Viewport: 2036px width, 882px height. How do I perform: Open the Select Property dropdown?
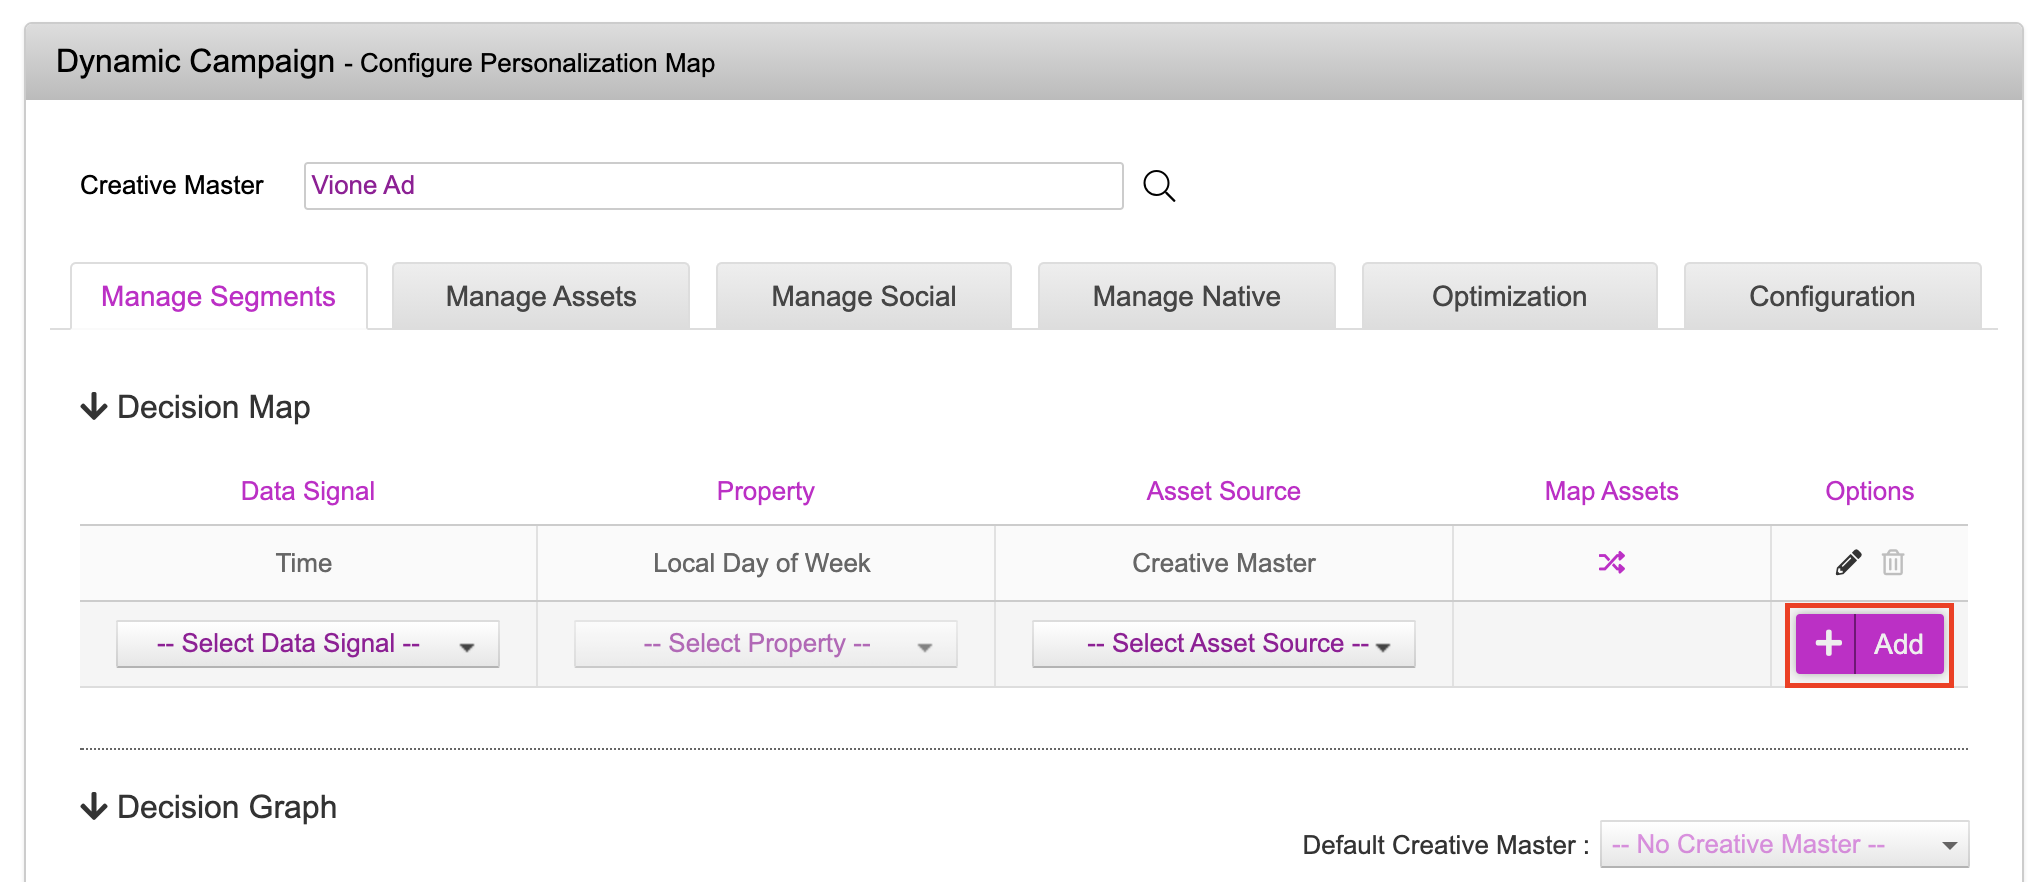pyautogui.click(x=765, y=644)
